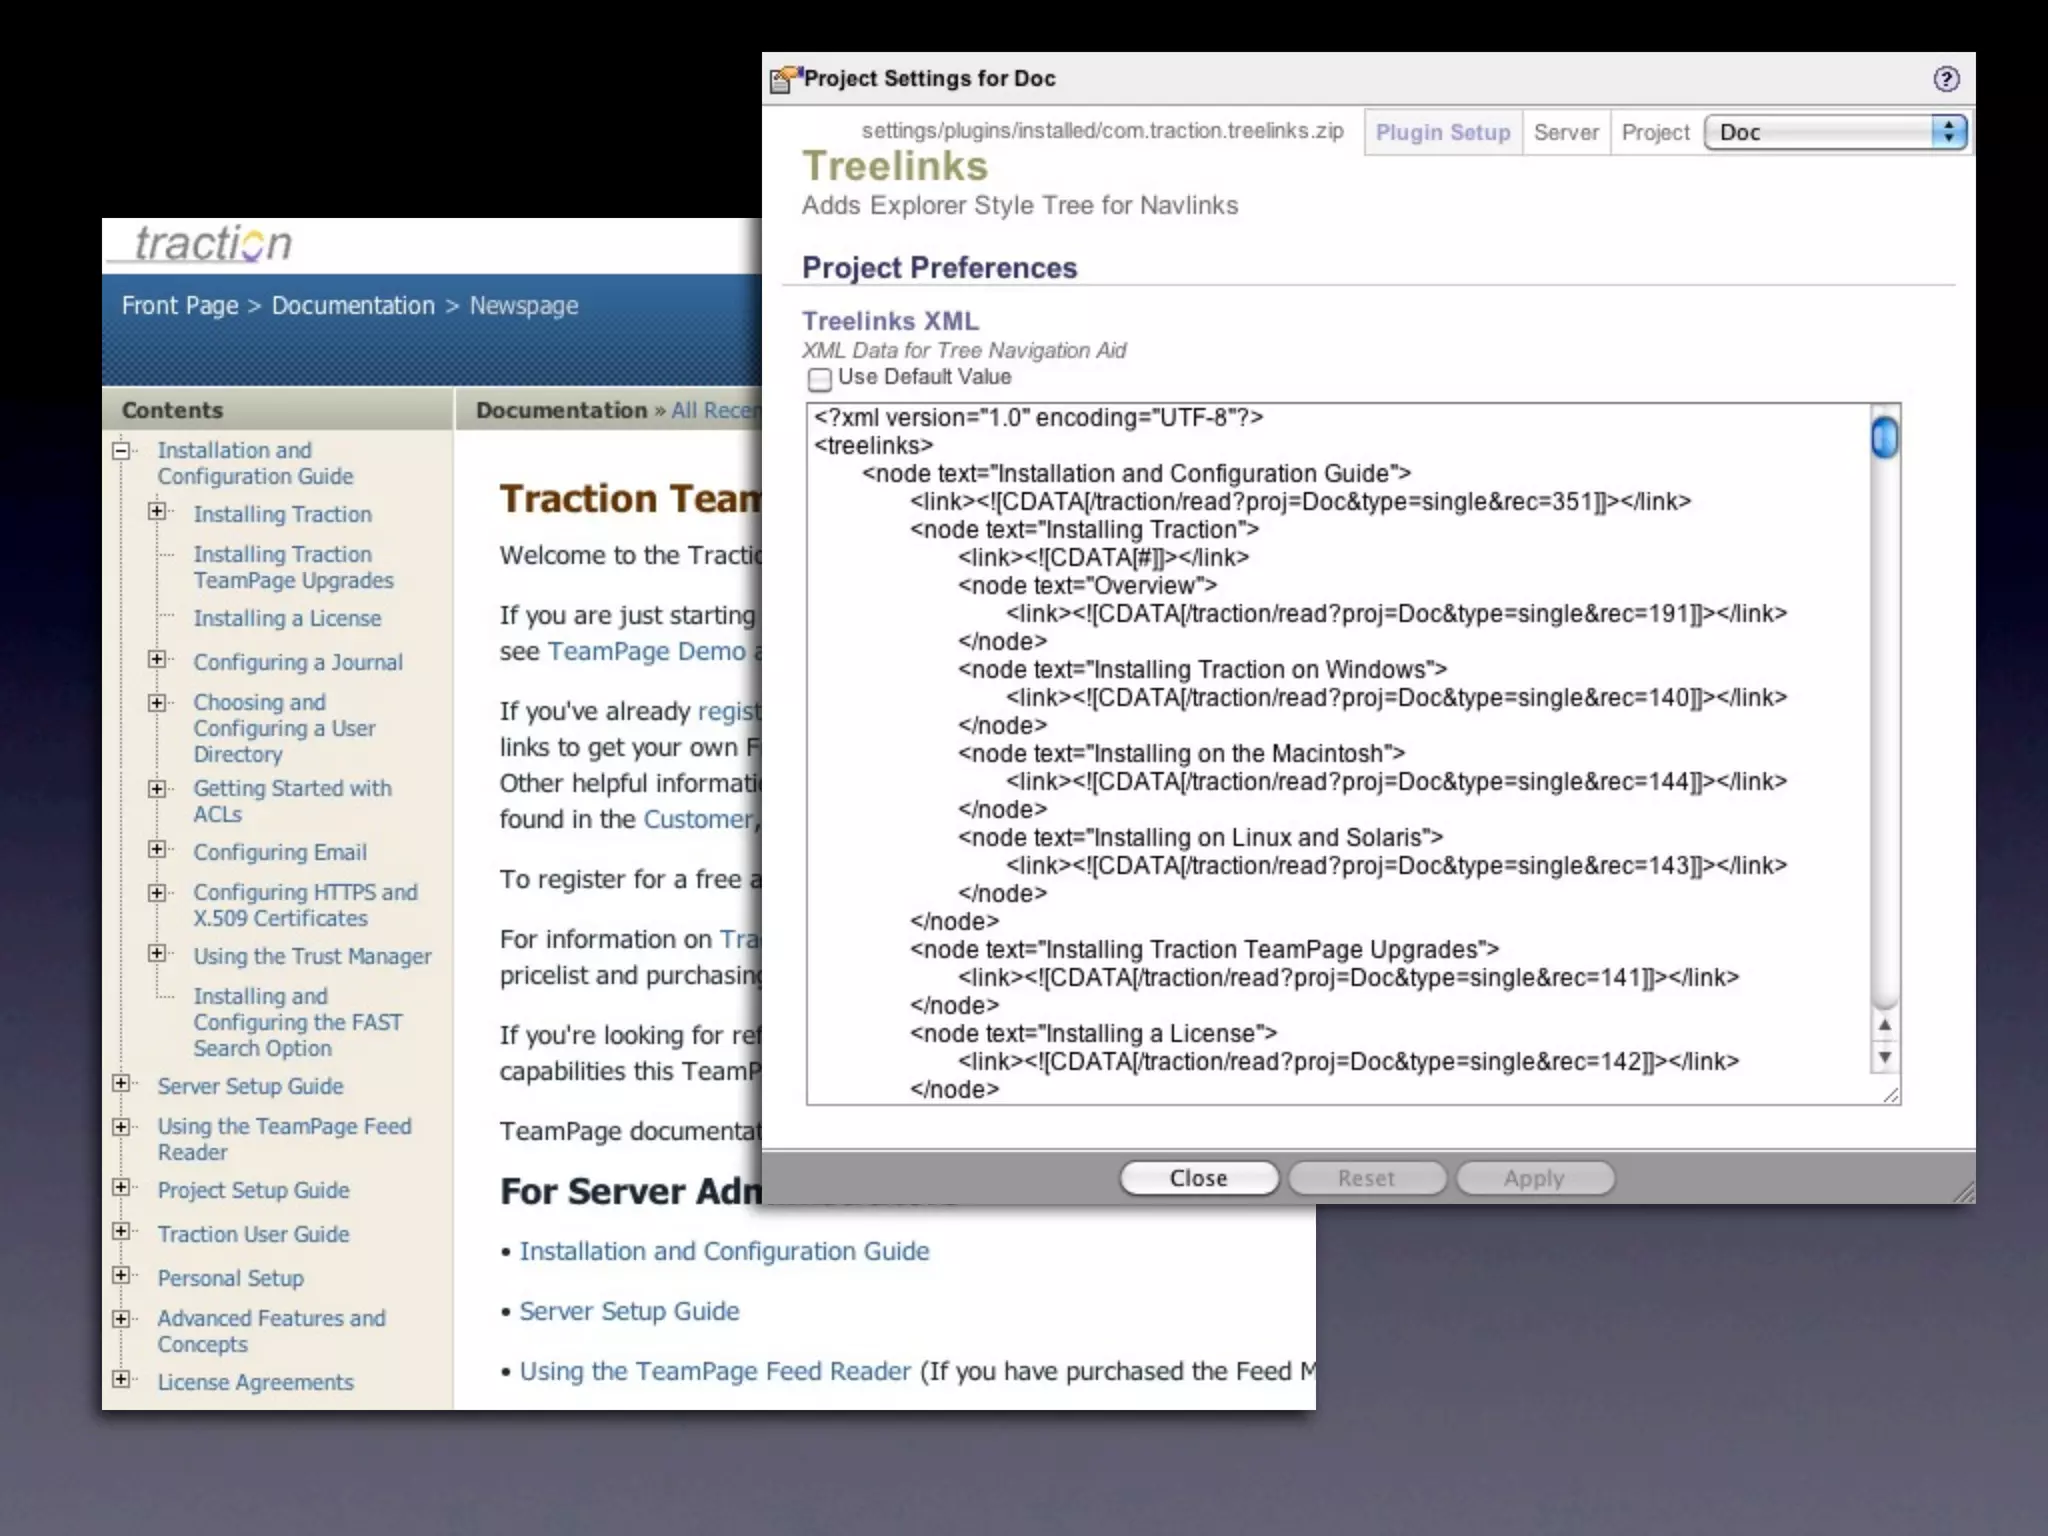
Task: Open the Server Setup Guide bullet link
Action: [x=629, y=1311]
